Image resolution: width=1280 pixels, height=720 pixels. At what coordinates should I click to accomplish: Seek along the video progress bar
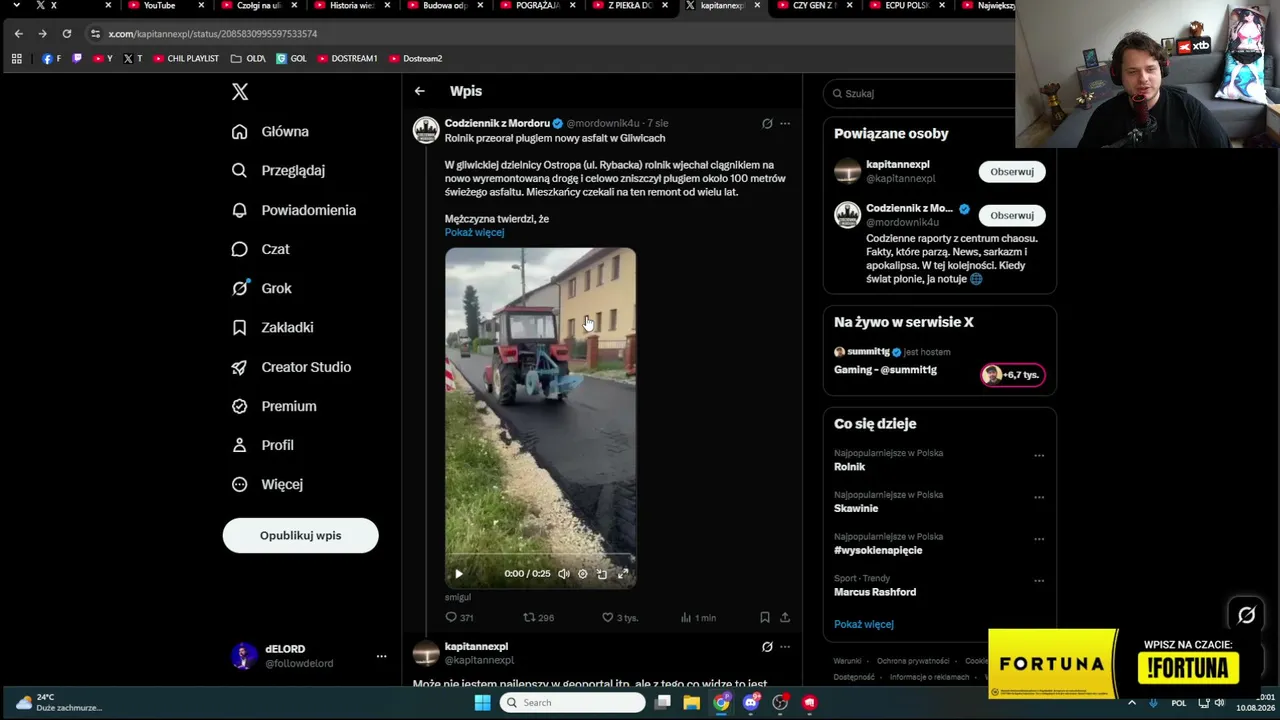[540, 554]
